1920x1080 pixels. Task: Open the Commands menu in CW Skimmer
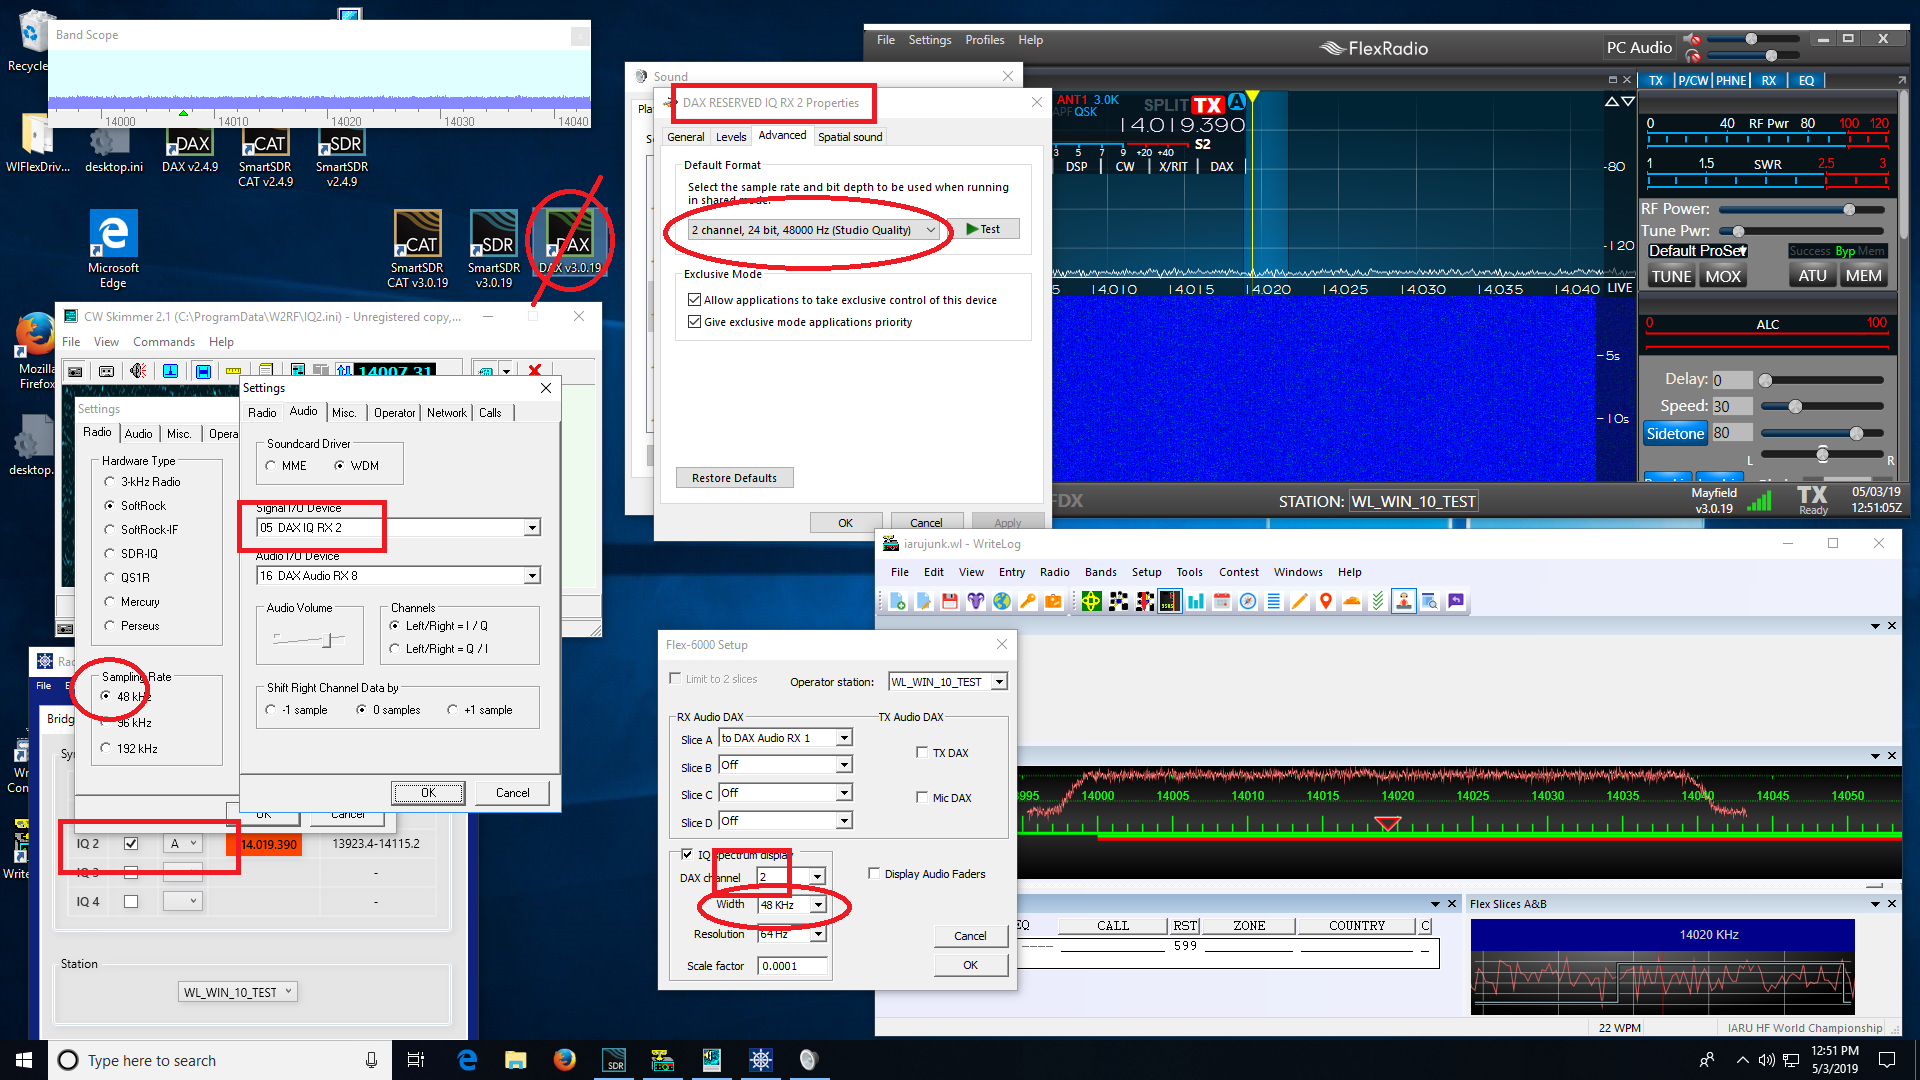tap(164, 342)
